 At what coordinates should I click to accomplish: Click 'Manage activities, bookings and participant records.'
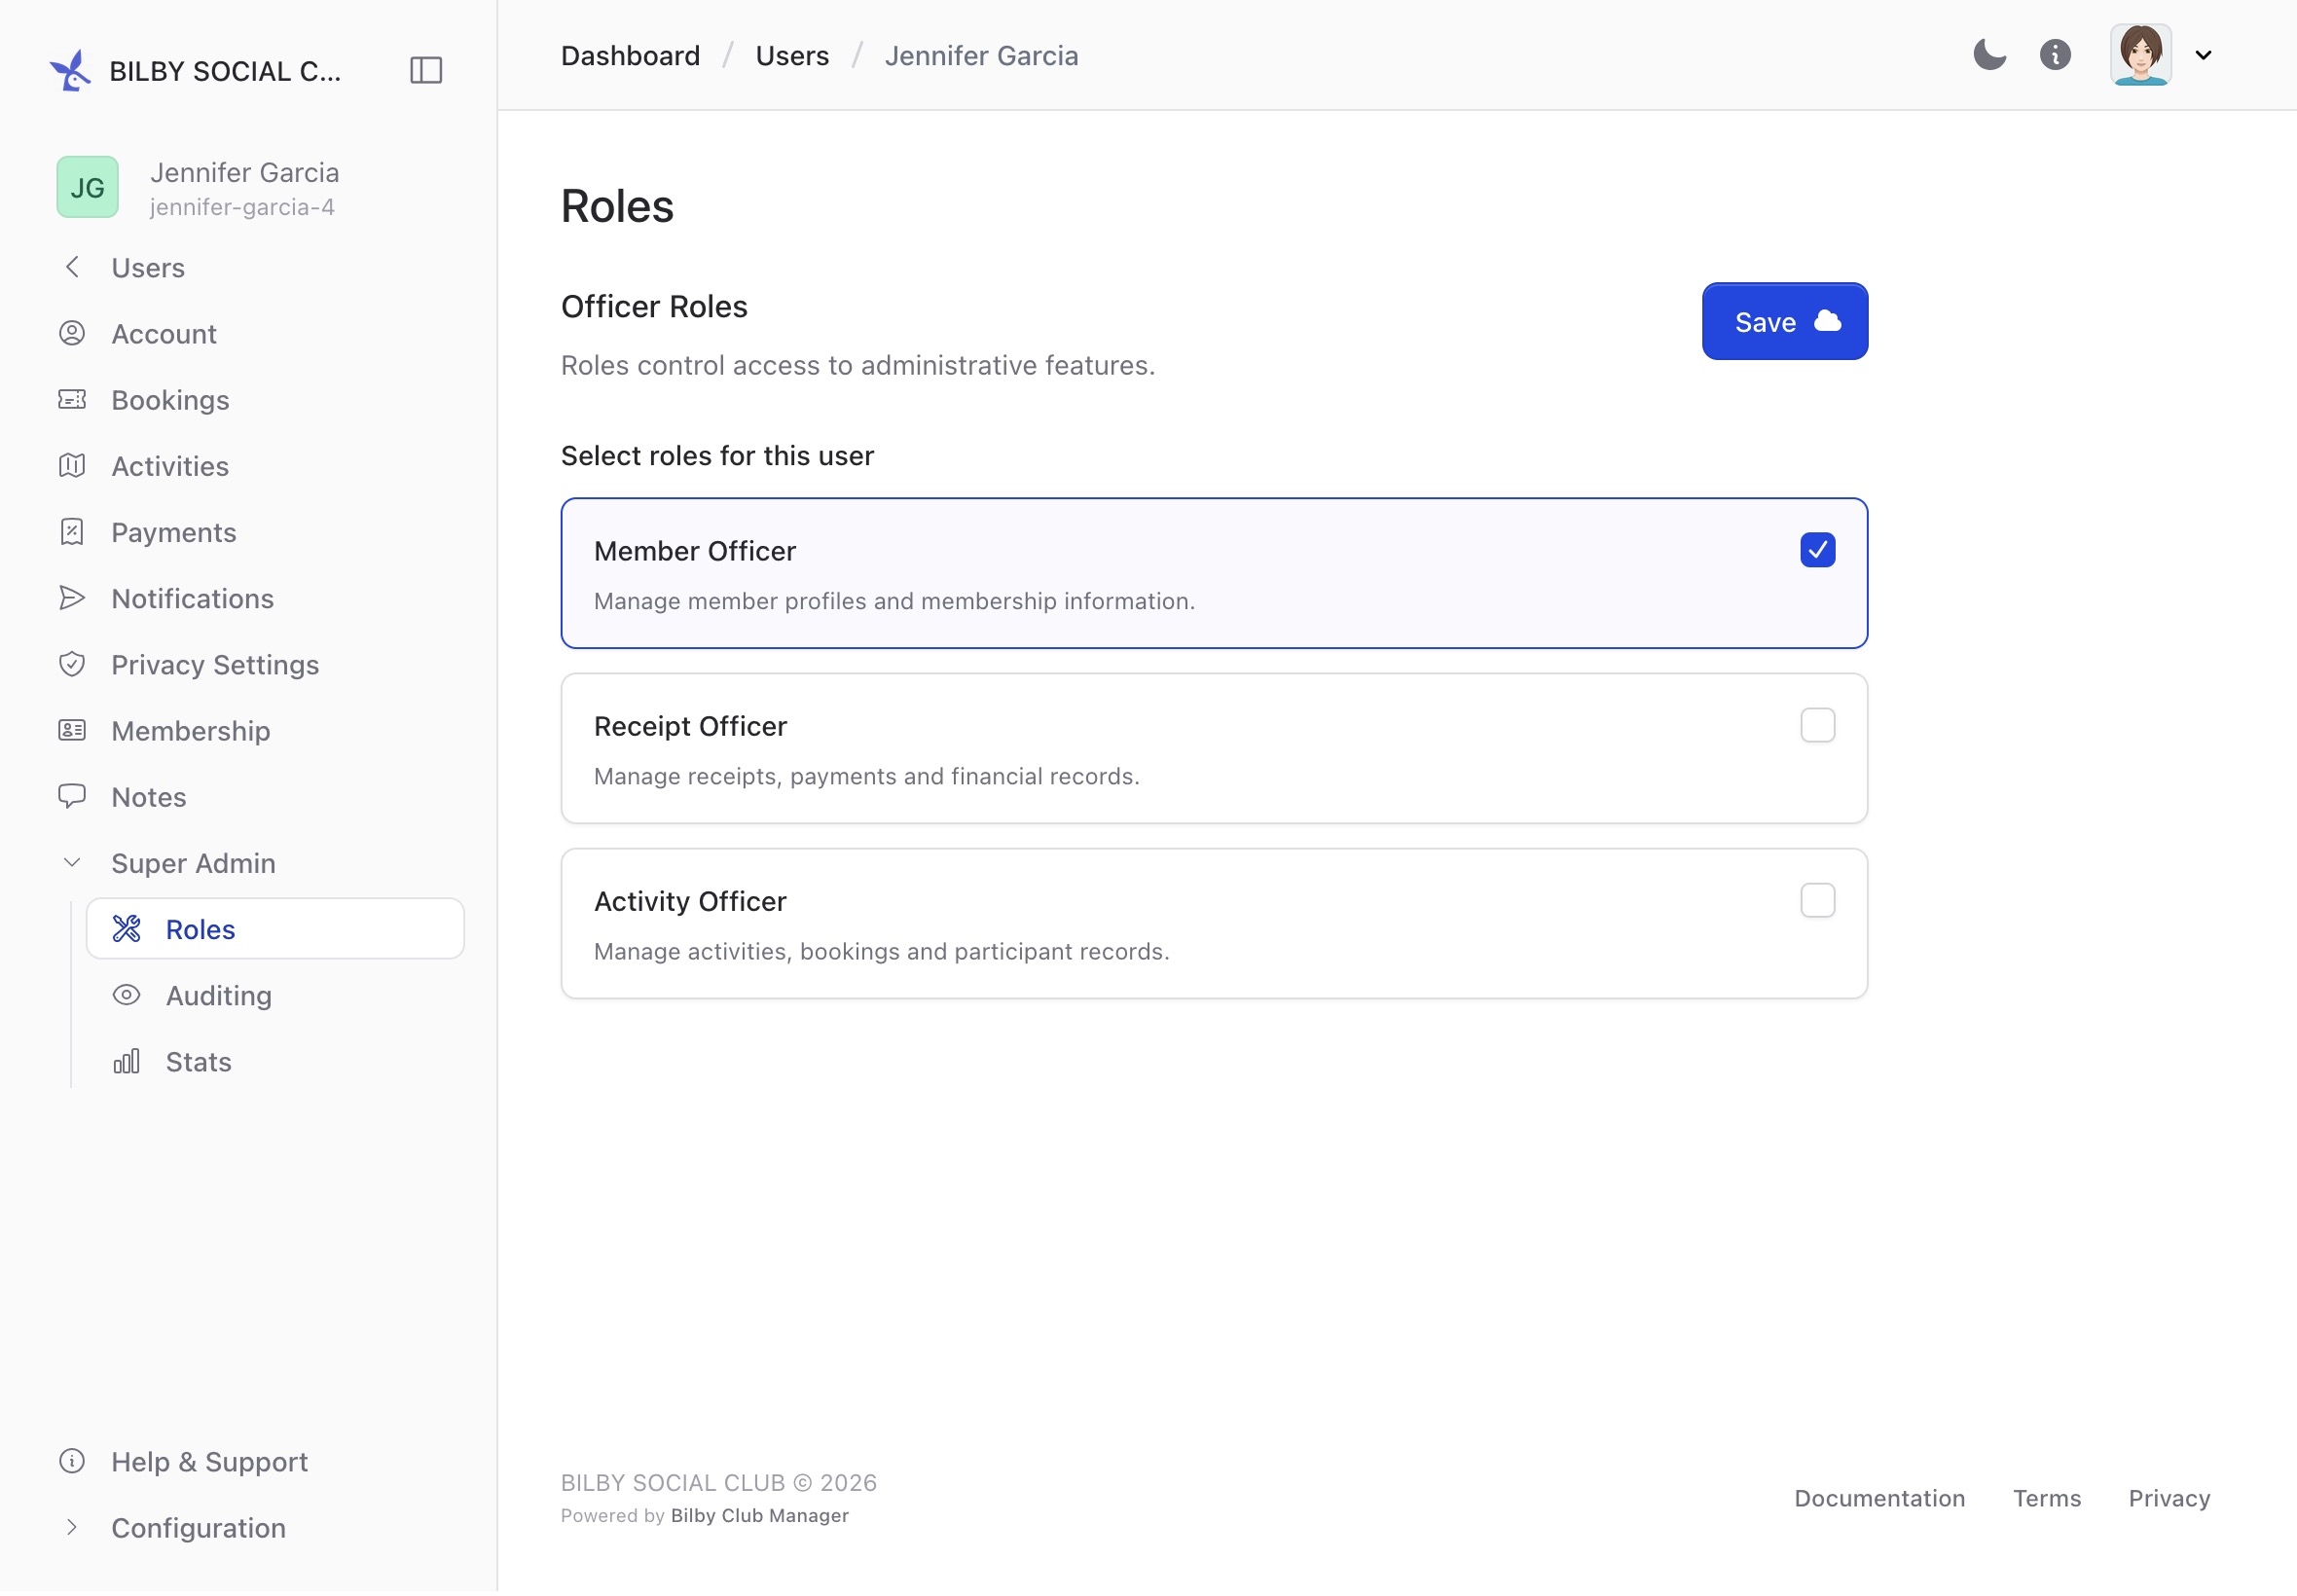(x=881, y=951)
